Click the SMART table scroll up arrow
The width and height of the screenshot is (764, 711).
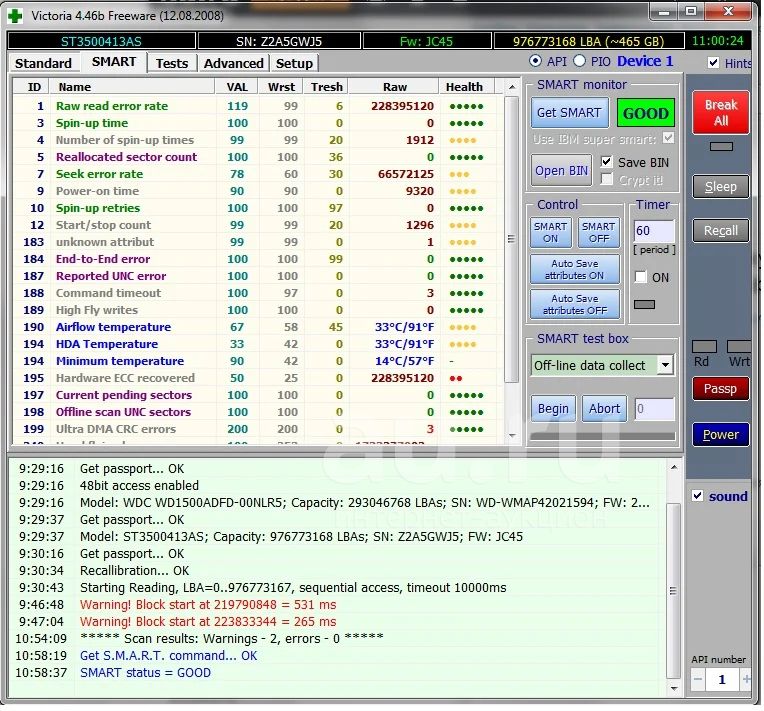[512, 87]
